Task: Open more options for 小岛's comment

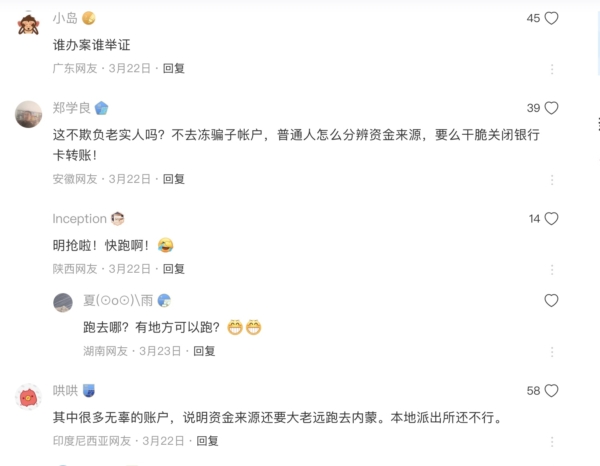Action: [552, 69]
